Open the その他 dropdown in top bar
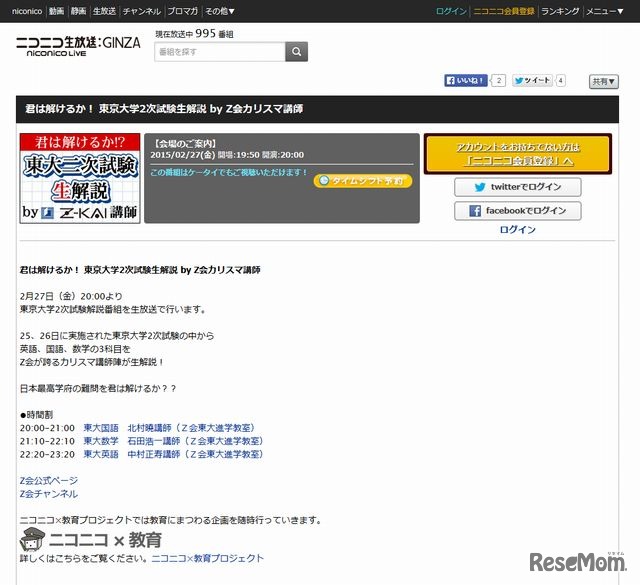This screenshot has height=585, width=640. [x=220, y=11]
